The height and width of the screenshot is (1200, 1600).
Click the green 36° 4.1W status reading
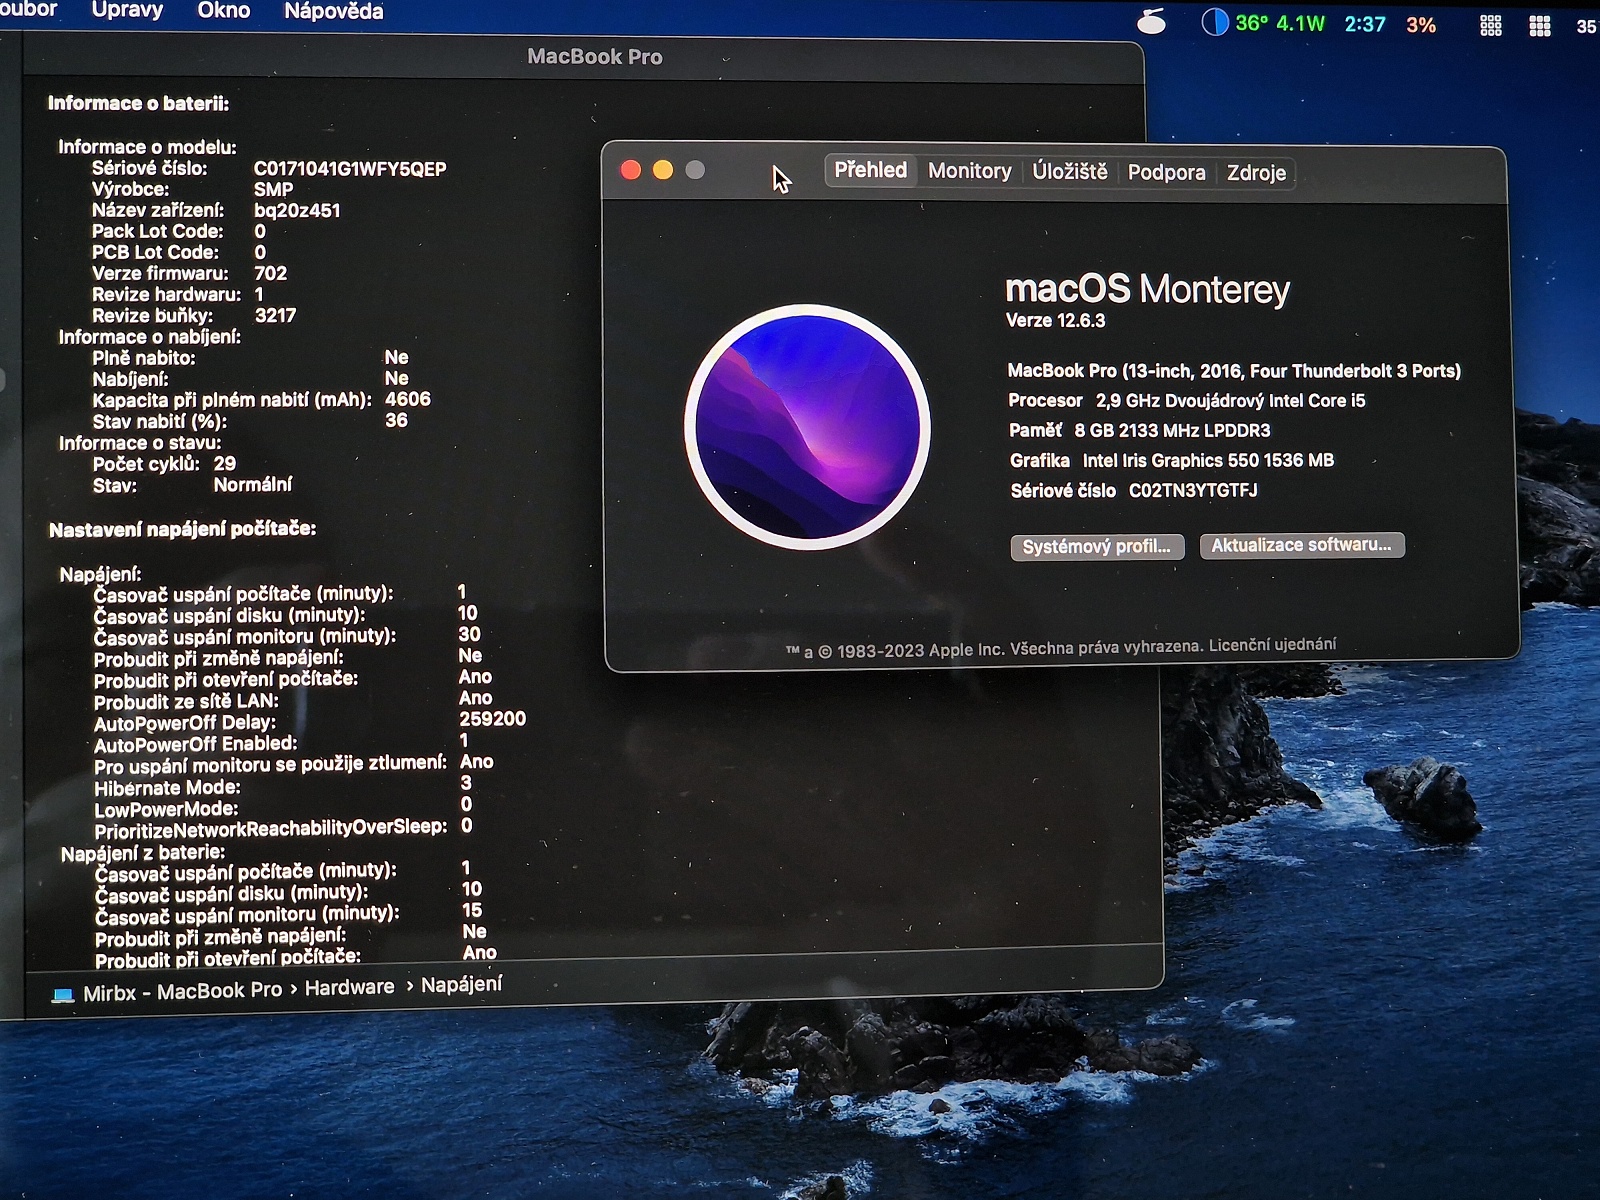pos(1280,23)
